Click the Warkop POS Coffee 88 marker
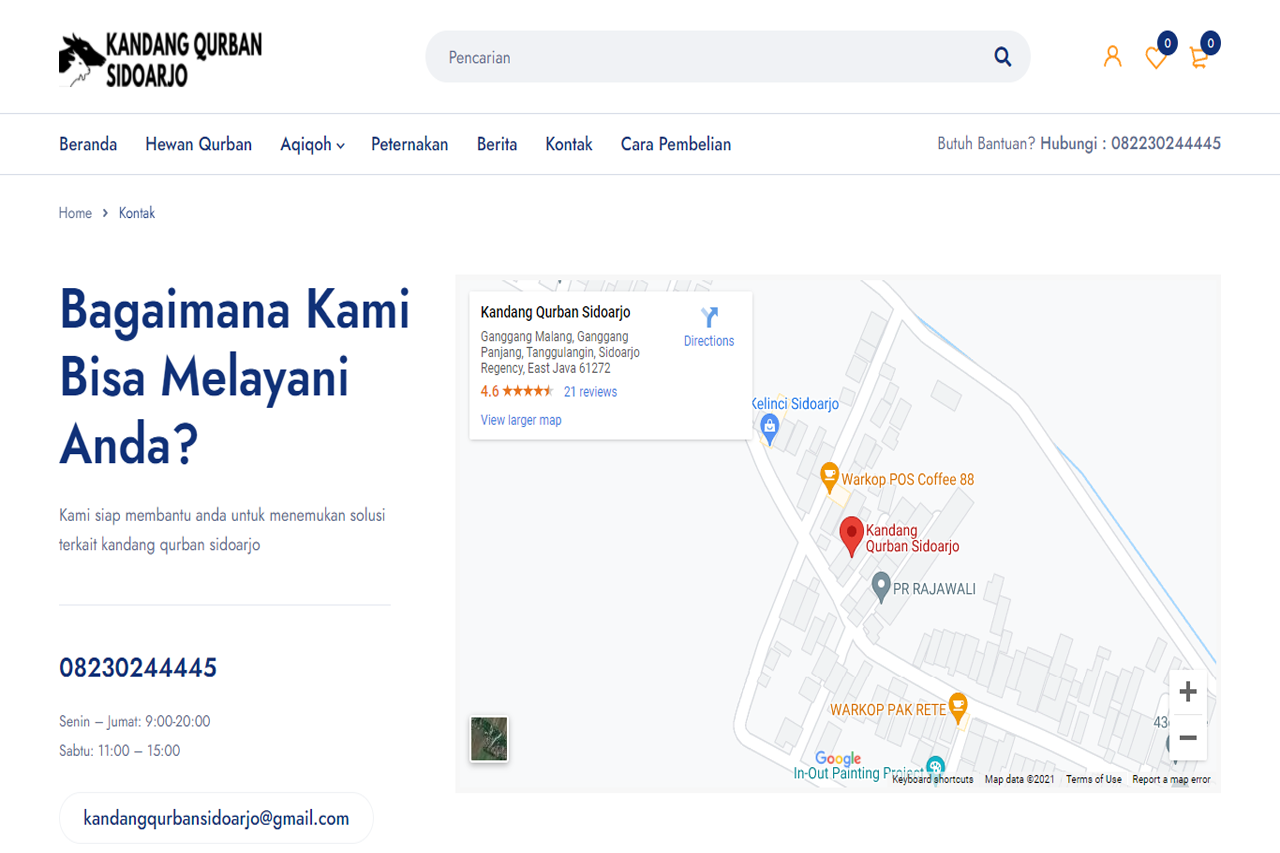The height and width of the screenshot is (853, 1280). (829, 476)
